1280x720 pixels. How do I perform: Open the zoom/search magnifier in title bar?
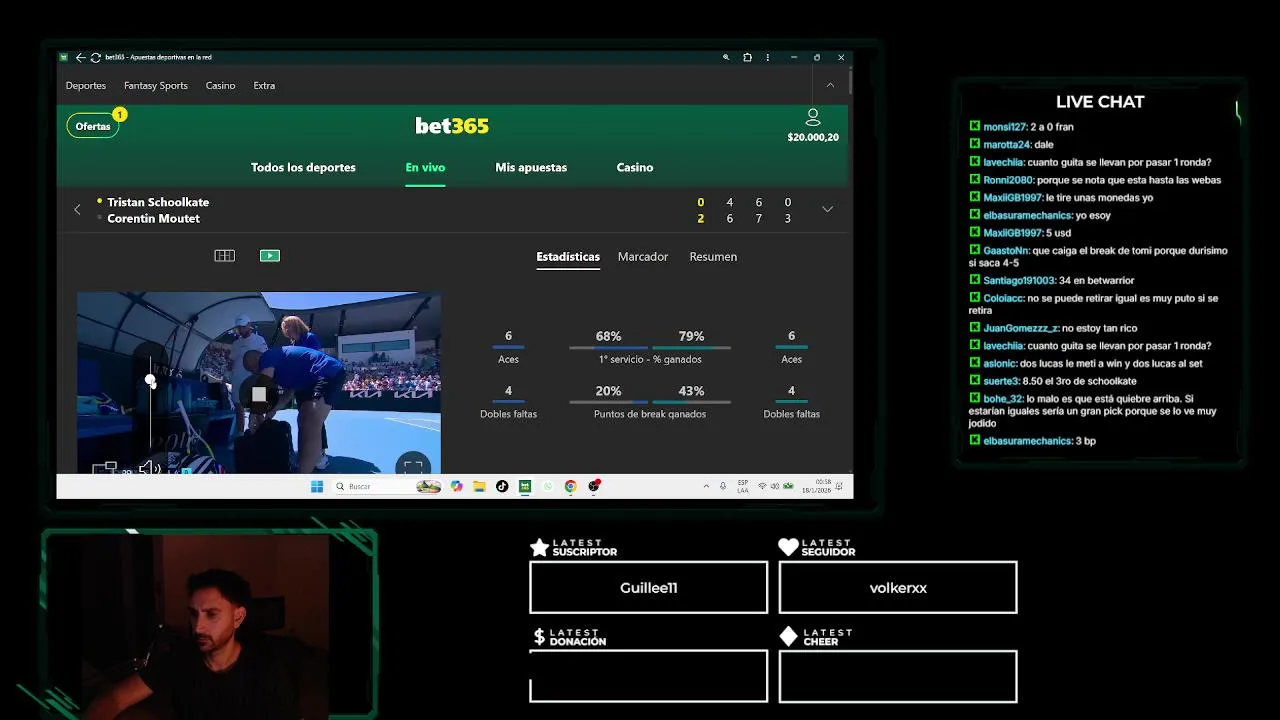pyautogui.click(x=726, y=57)
